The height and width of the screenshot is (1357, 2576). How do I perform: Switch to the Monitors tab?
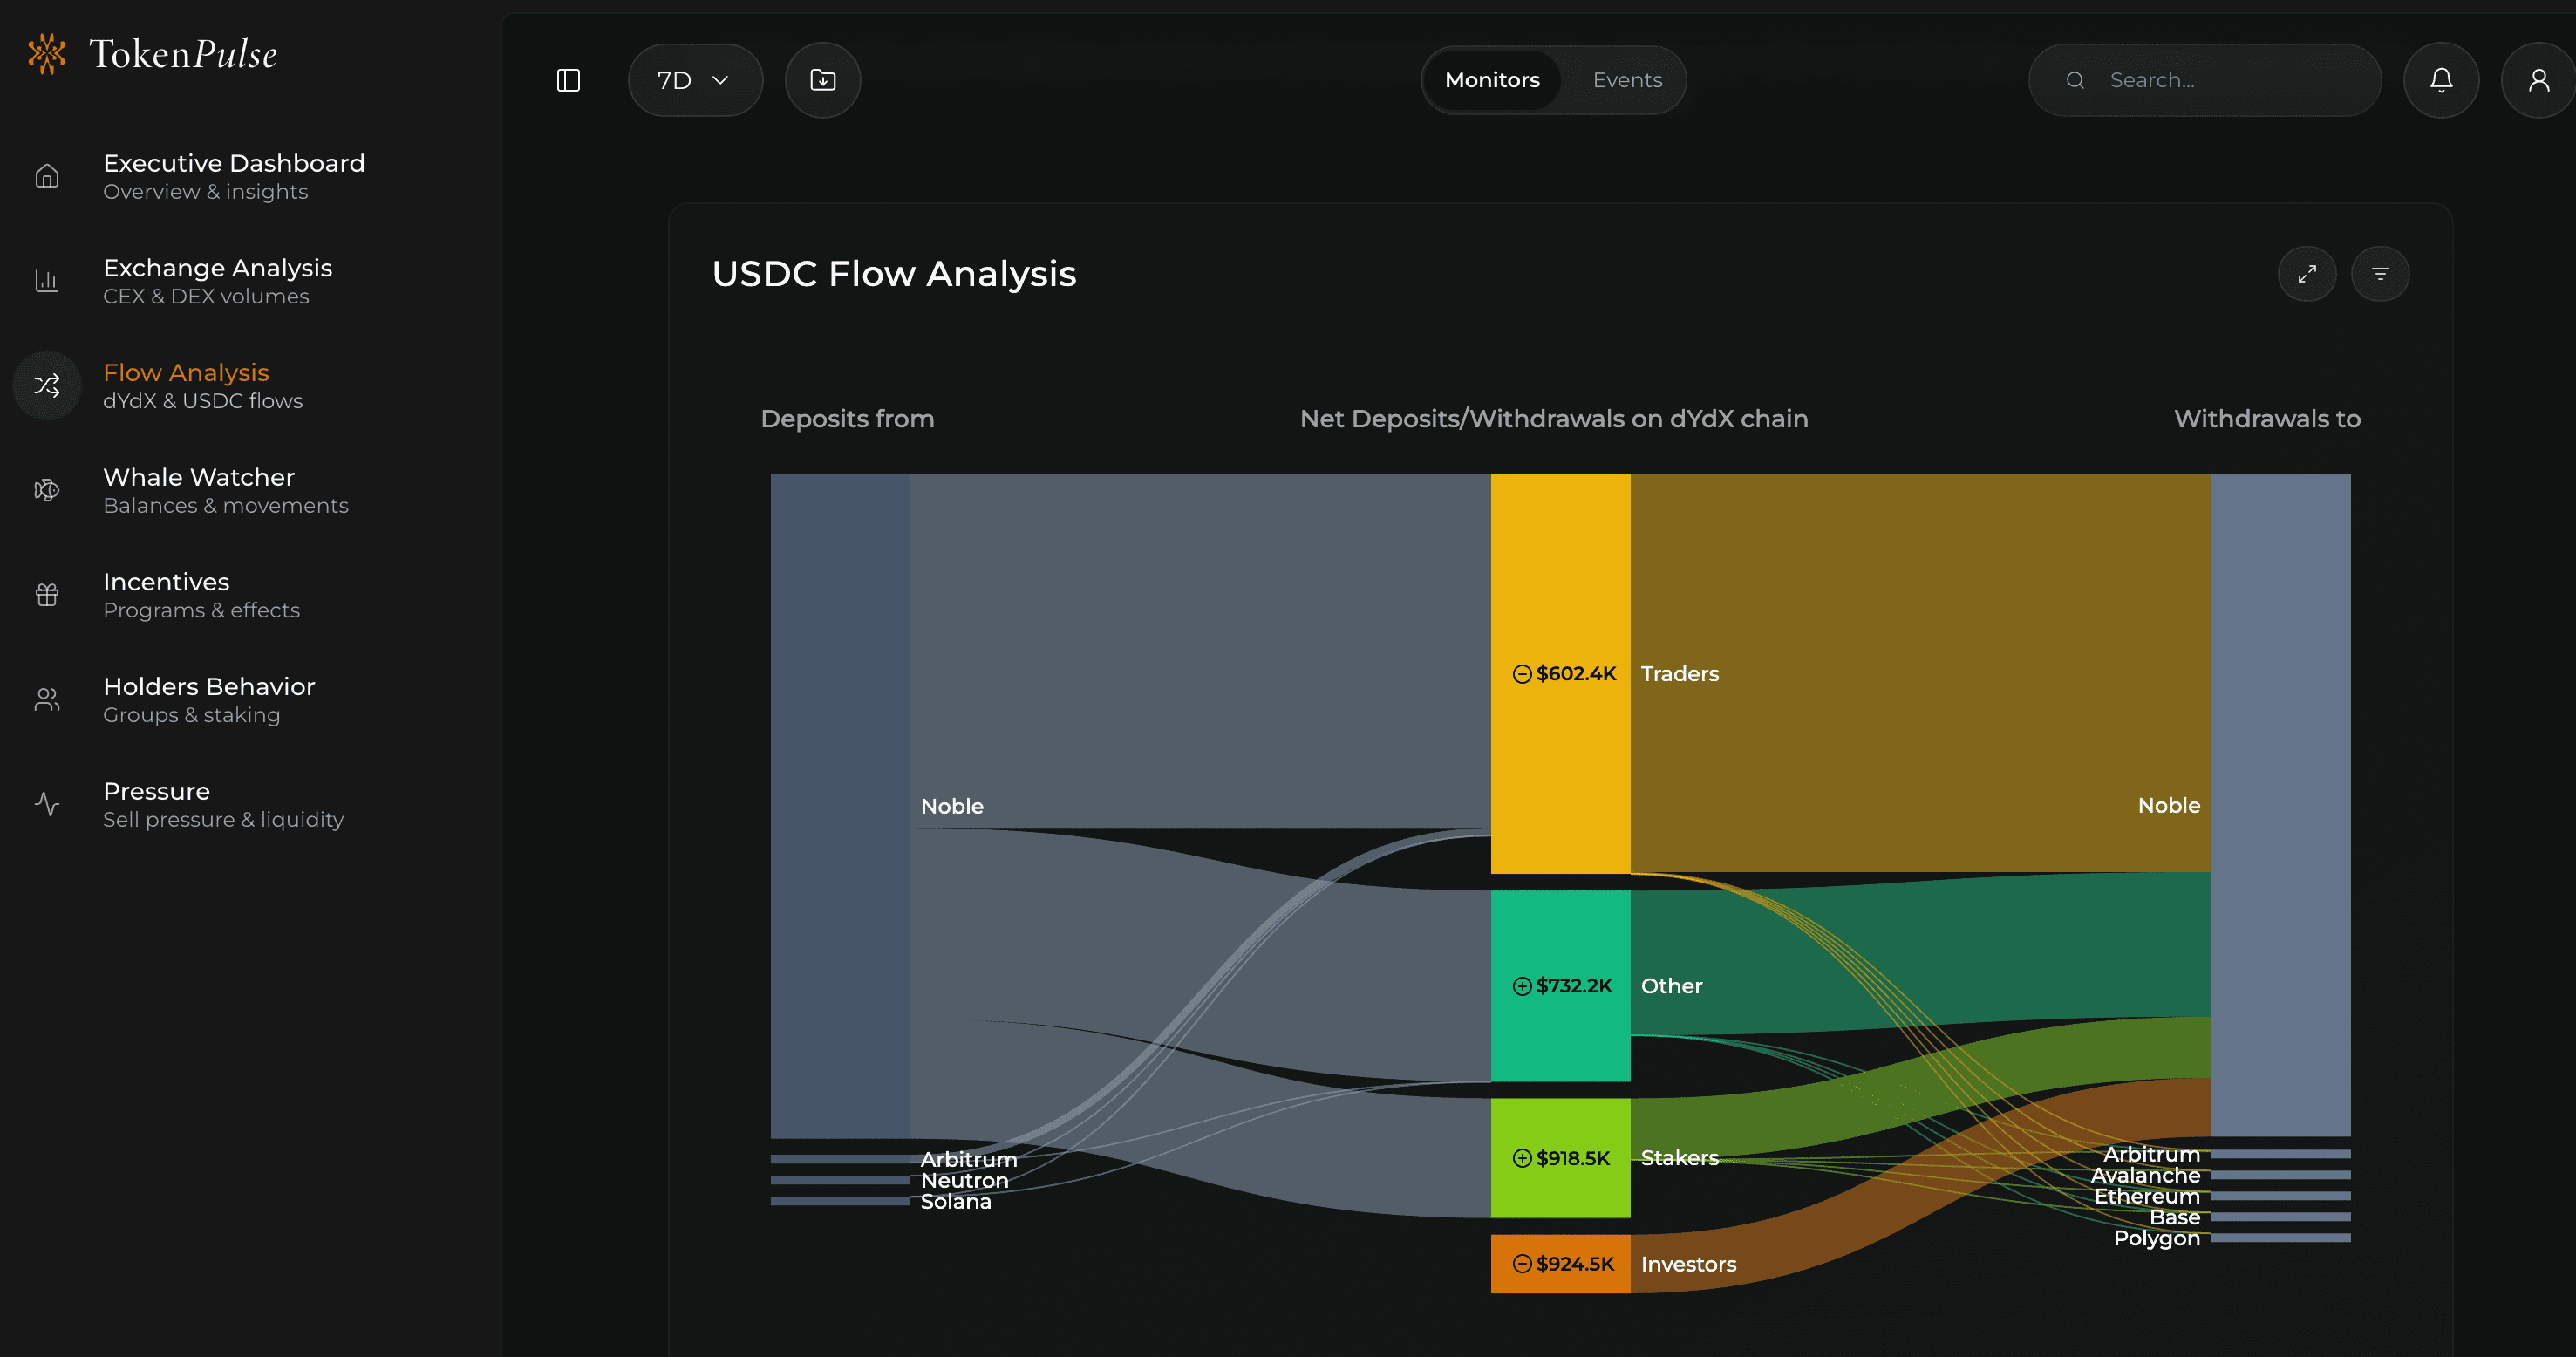click(x=1491, y=80)
